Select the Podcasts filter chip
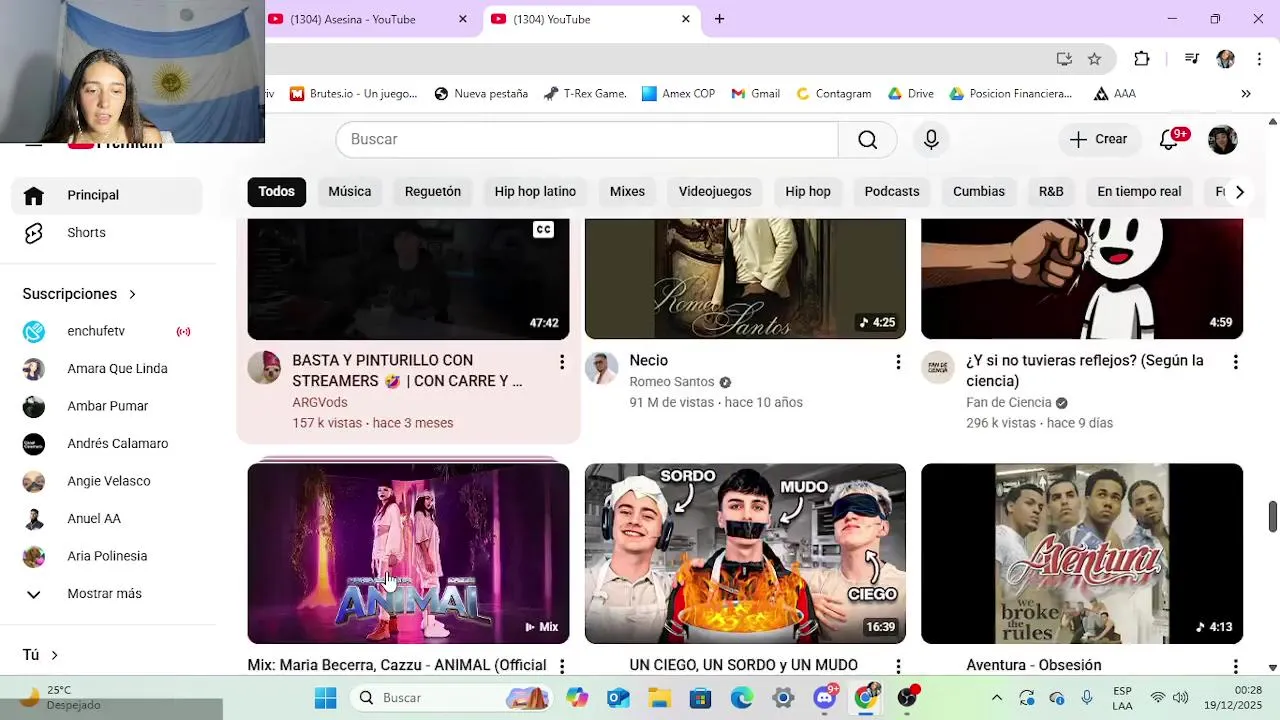The image size is (1280, 720). [892, 191]
